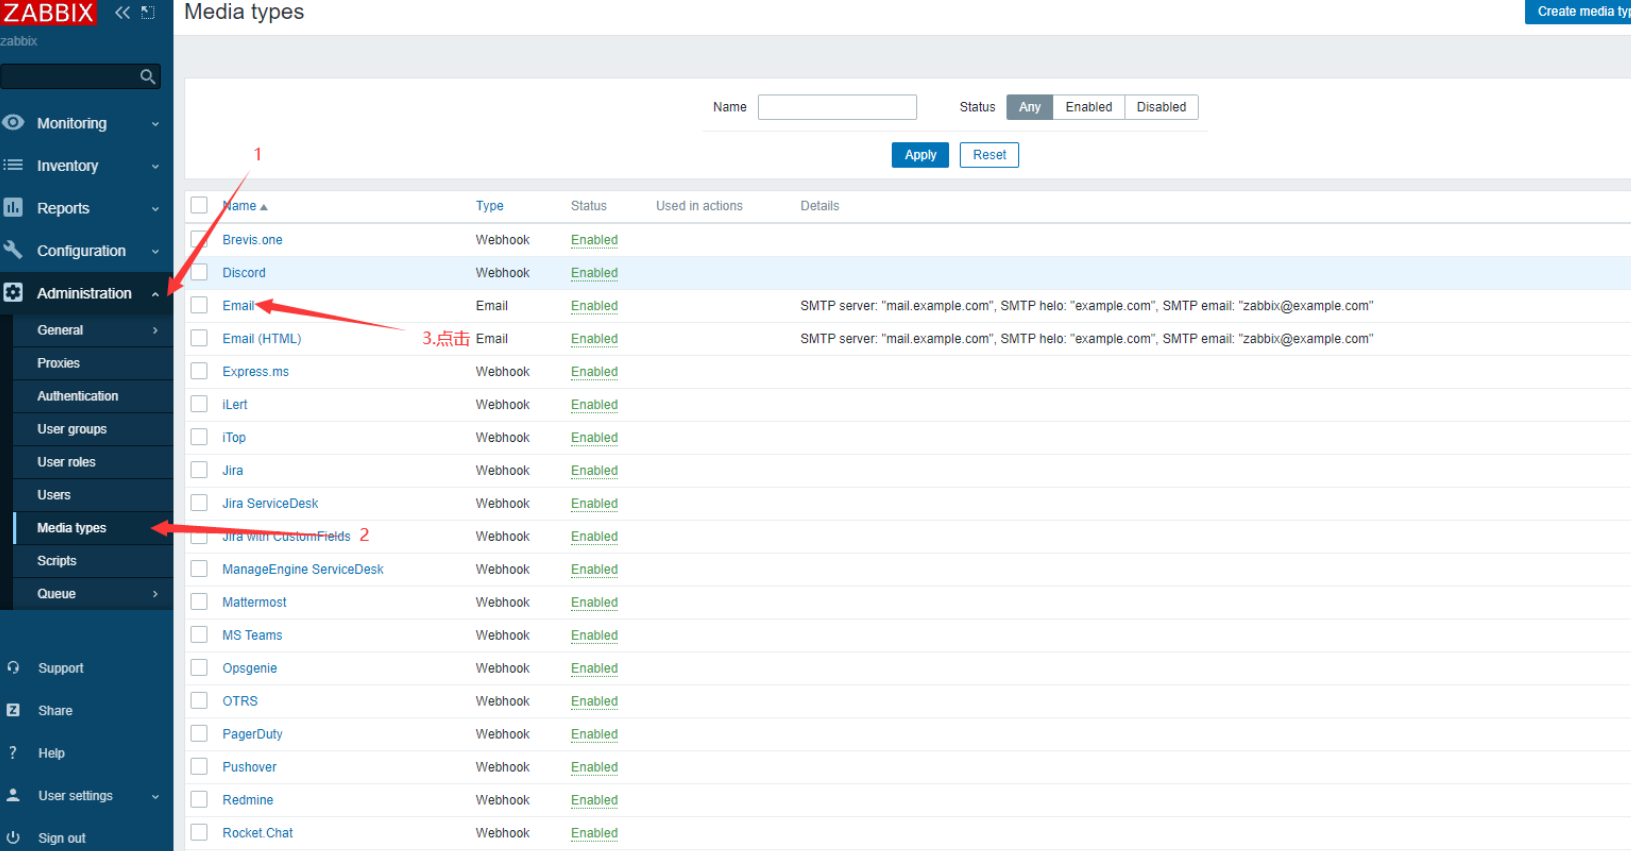Click the Help question mark icon
Image resolution: width=1631 pixels, height=851 pixels.
pyautogui.click(x=13, y=752)
